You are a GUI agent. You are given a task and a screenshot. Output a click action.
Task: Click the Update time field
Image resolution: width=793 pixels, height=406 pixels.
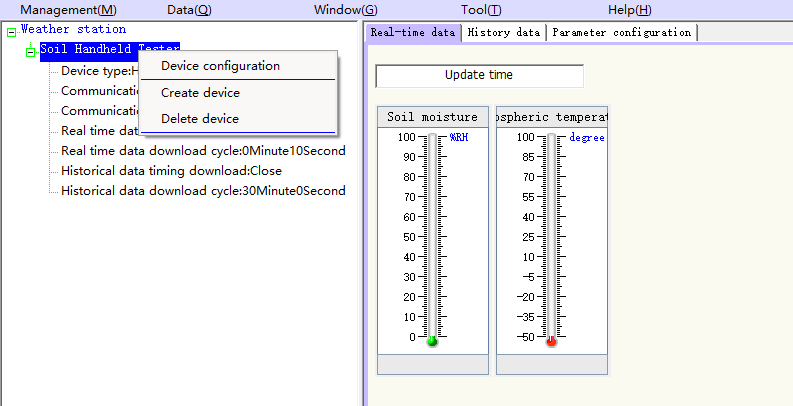click(478, 75)
